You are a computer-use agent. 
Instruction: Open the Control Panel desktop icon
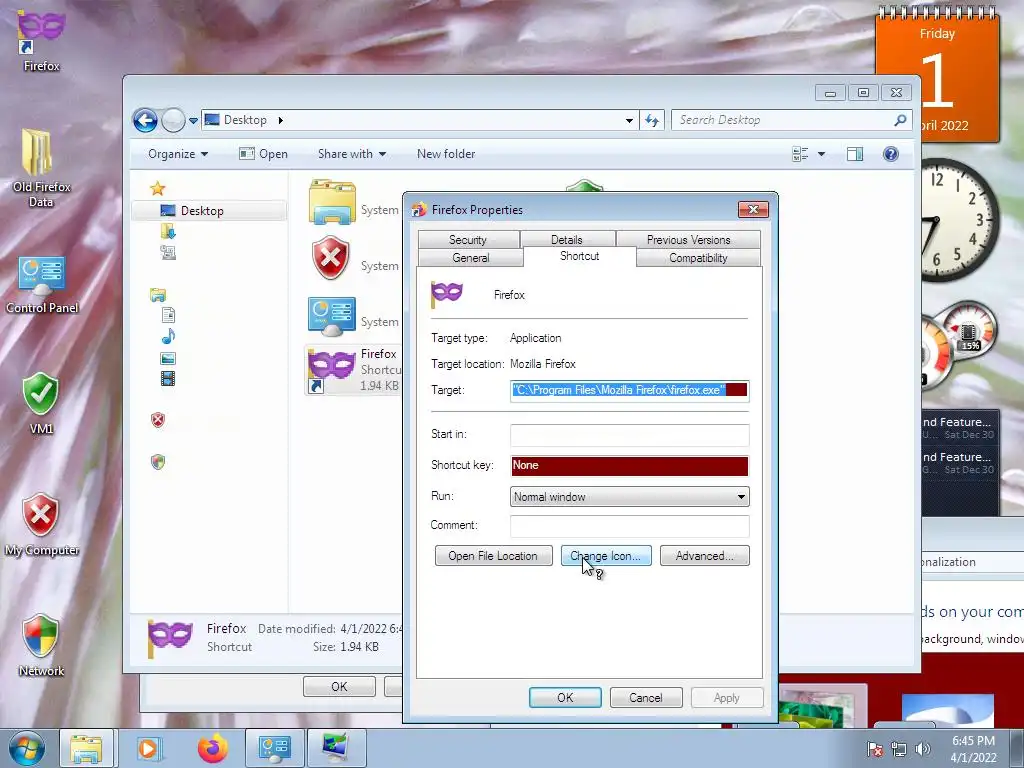tap(42, 285)
